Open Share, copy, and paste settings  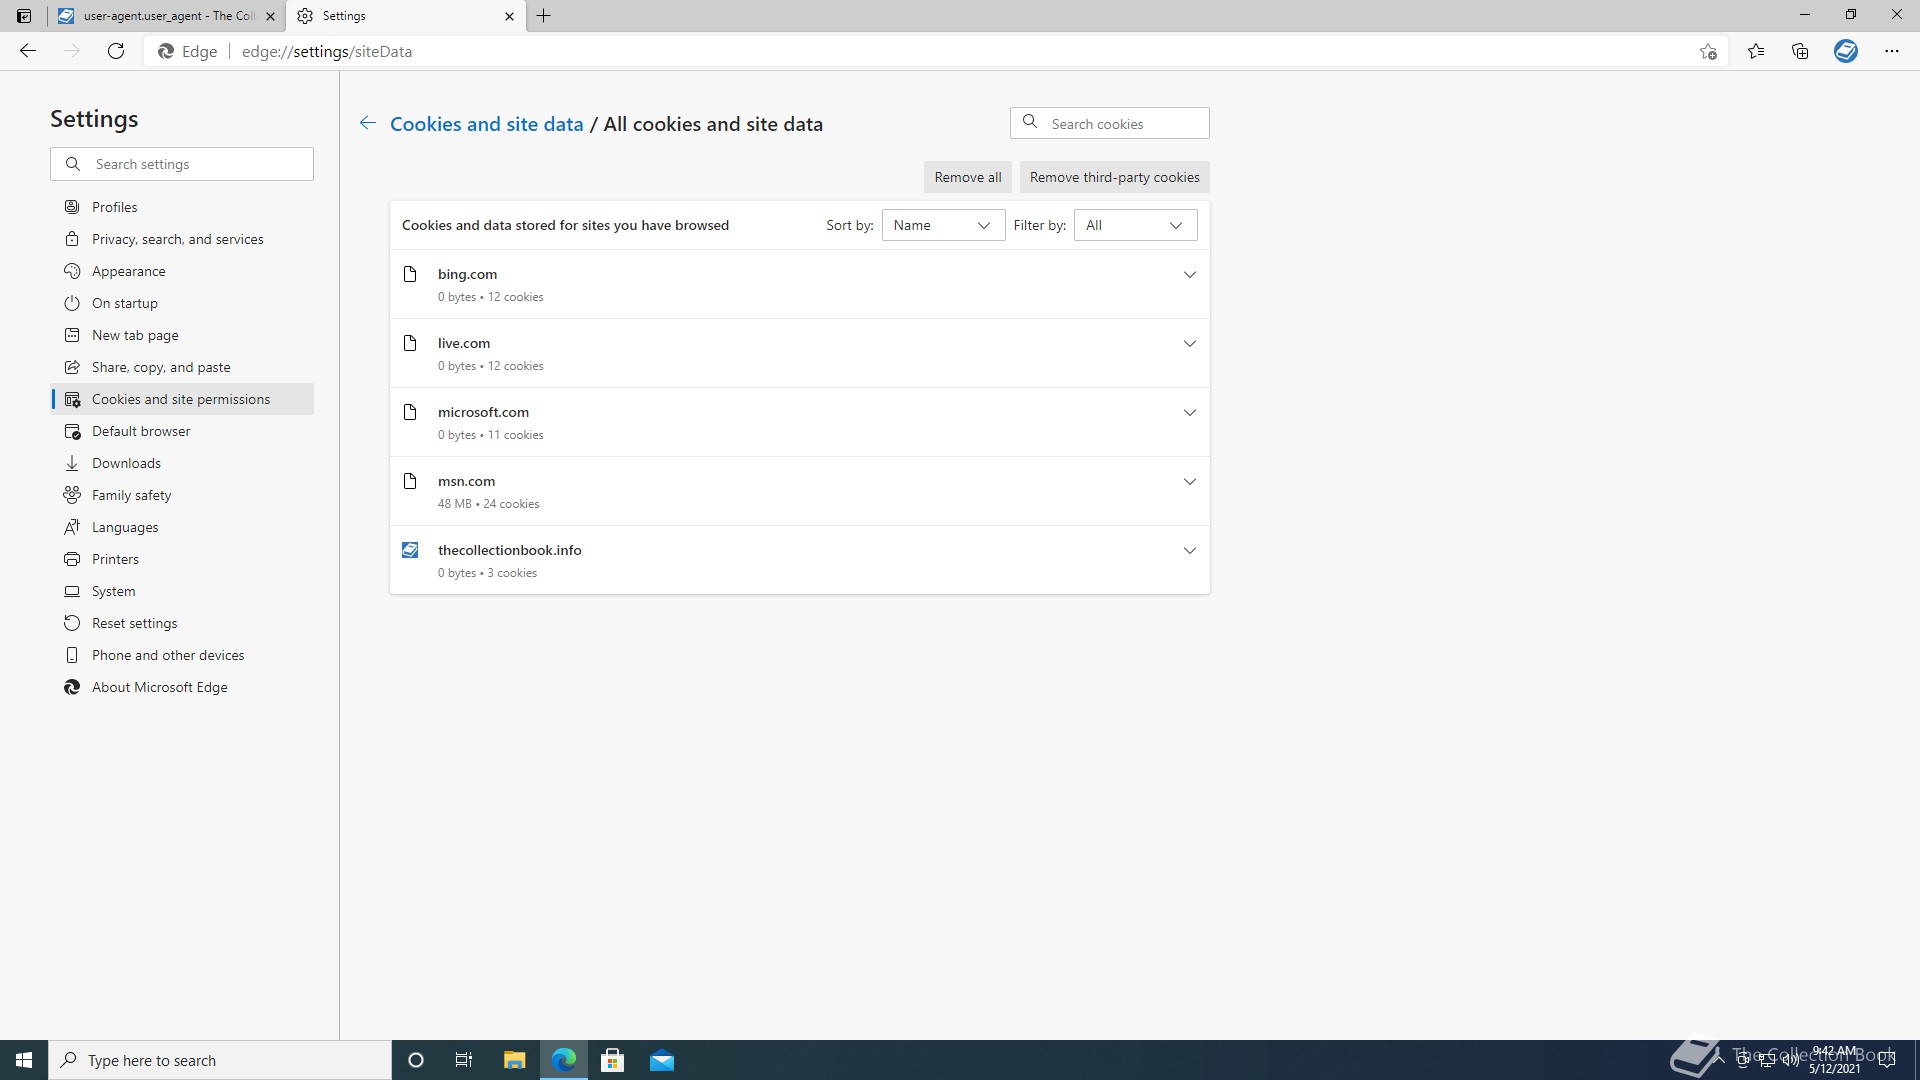point(182,367)
